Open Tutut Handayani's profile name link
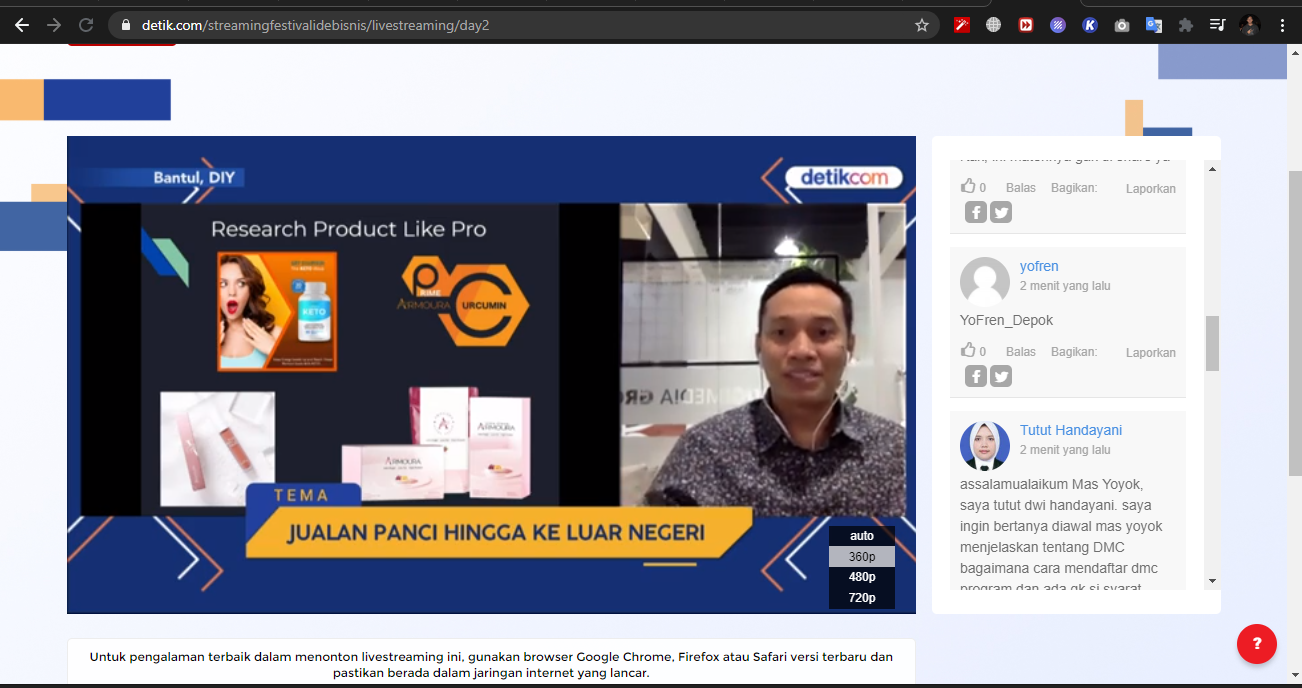This screenshot has width=1302, height=688. coord(1070,430)
